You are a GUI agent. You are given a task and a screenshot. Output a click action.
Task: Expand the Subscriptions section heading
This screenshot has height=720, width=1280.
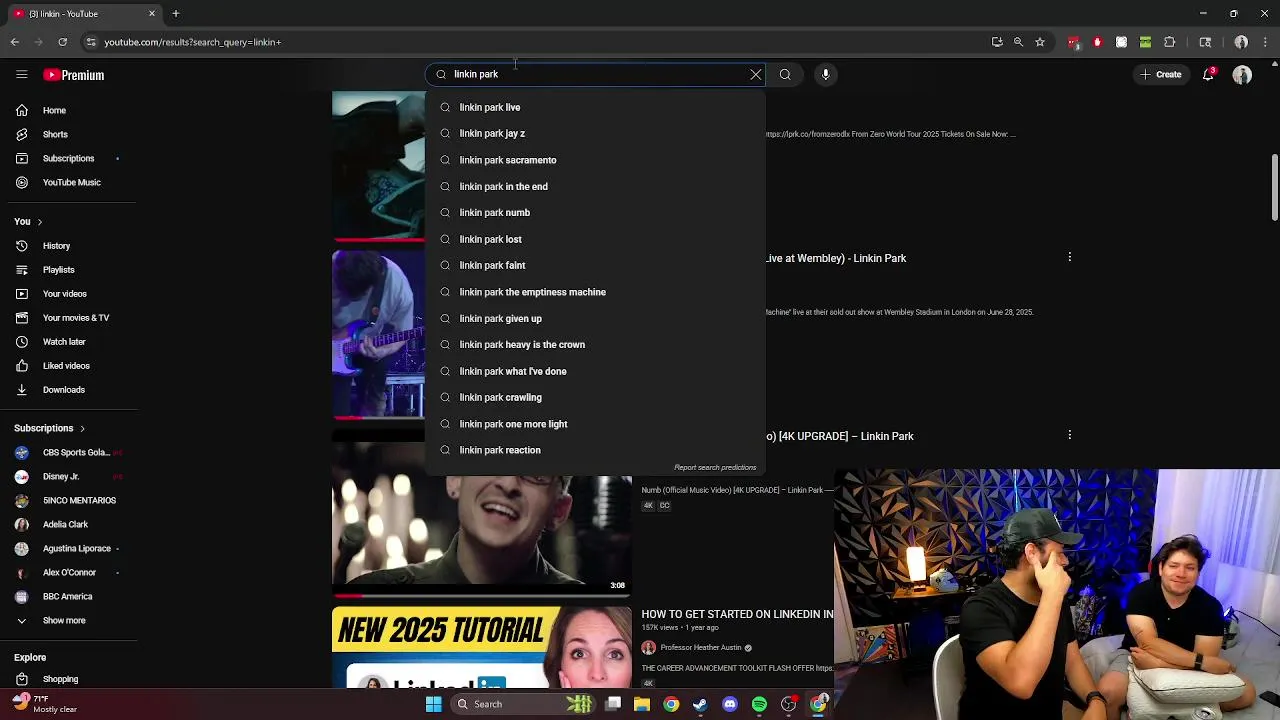tap(49, 428)
